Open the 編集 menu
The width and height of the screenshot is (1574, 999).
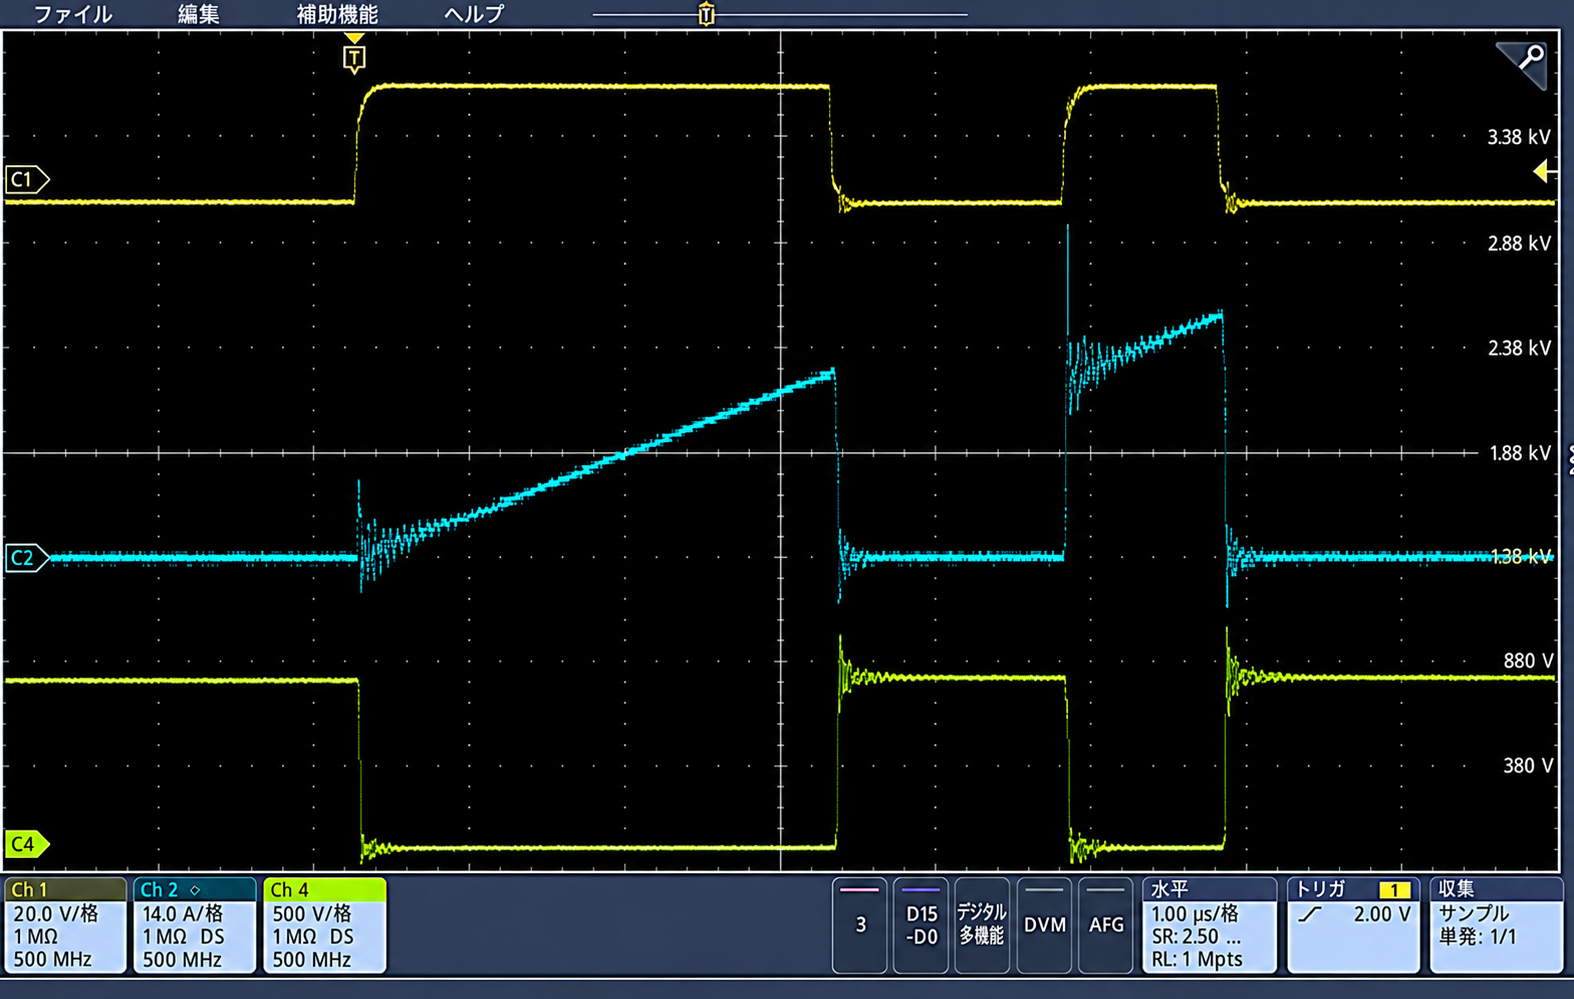pos(198,14)
